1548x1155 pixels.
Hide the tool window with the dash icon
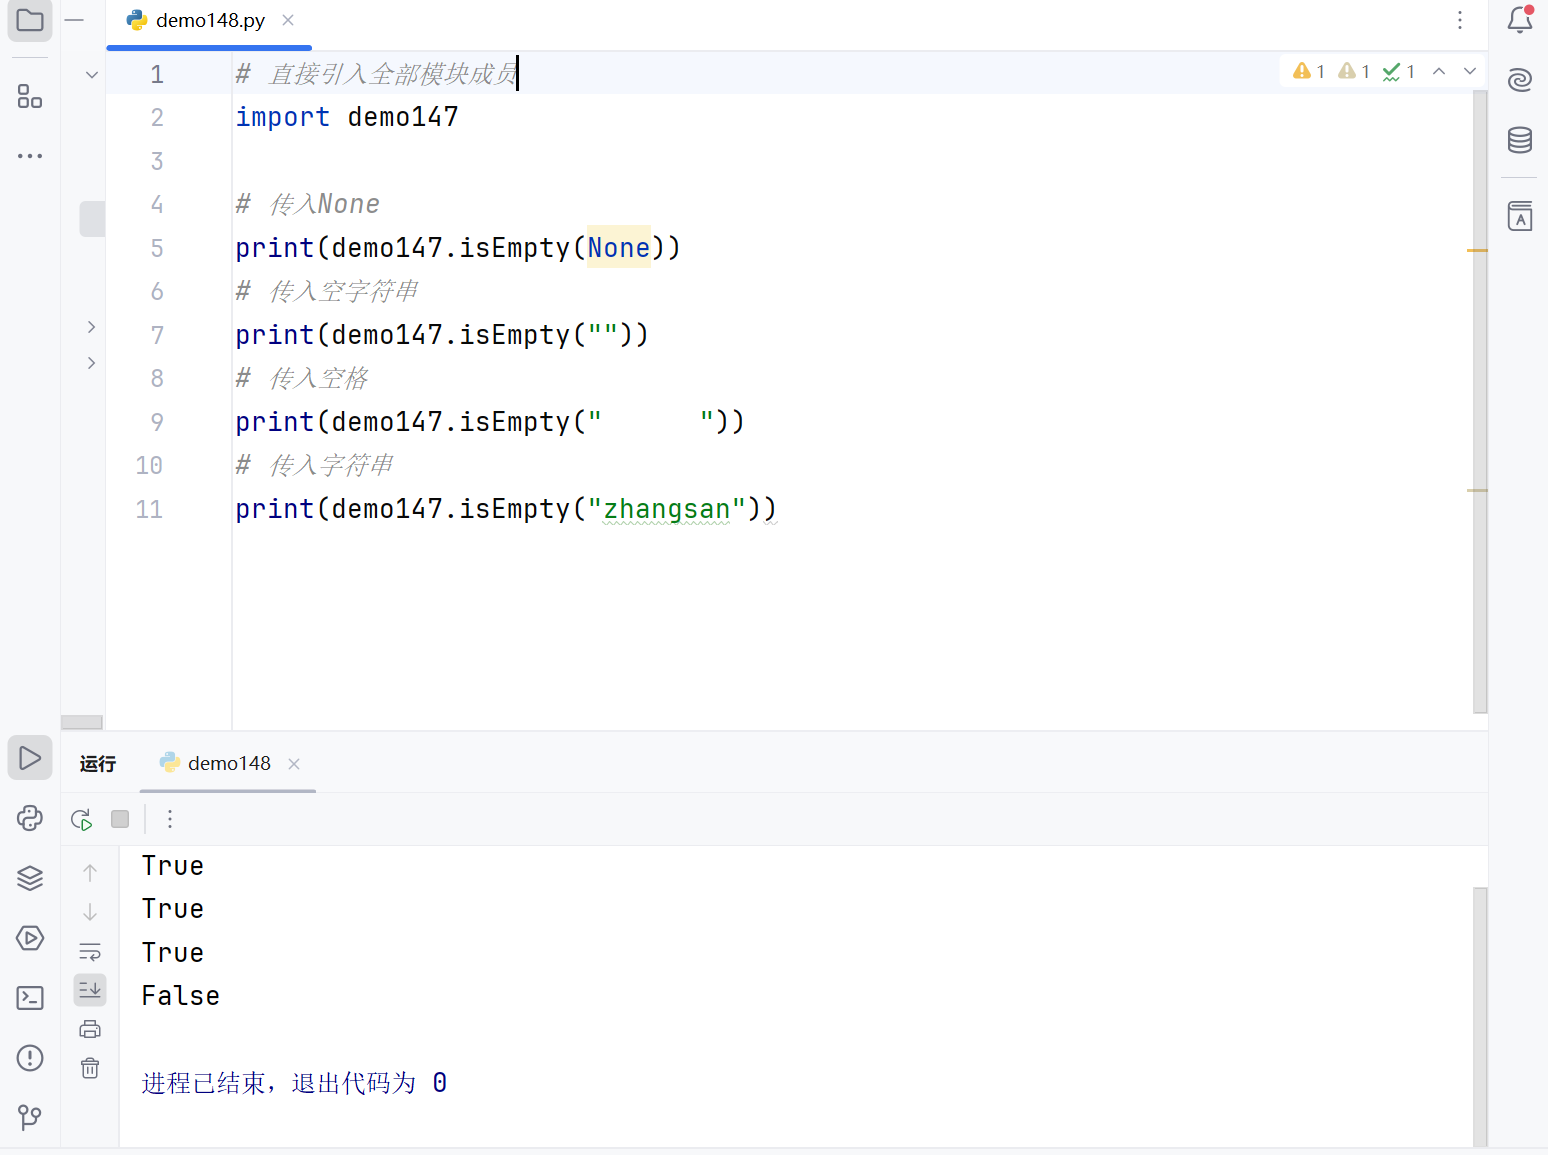(x=74, y=20)
